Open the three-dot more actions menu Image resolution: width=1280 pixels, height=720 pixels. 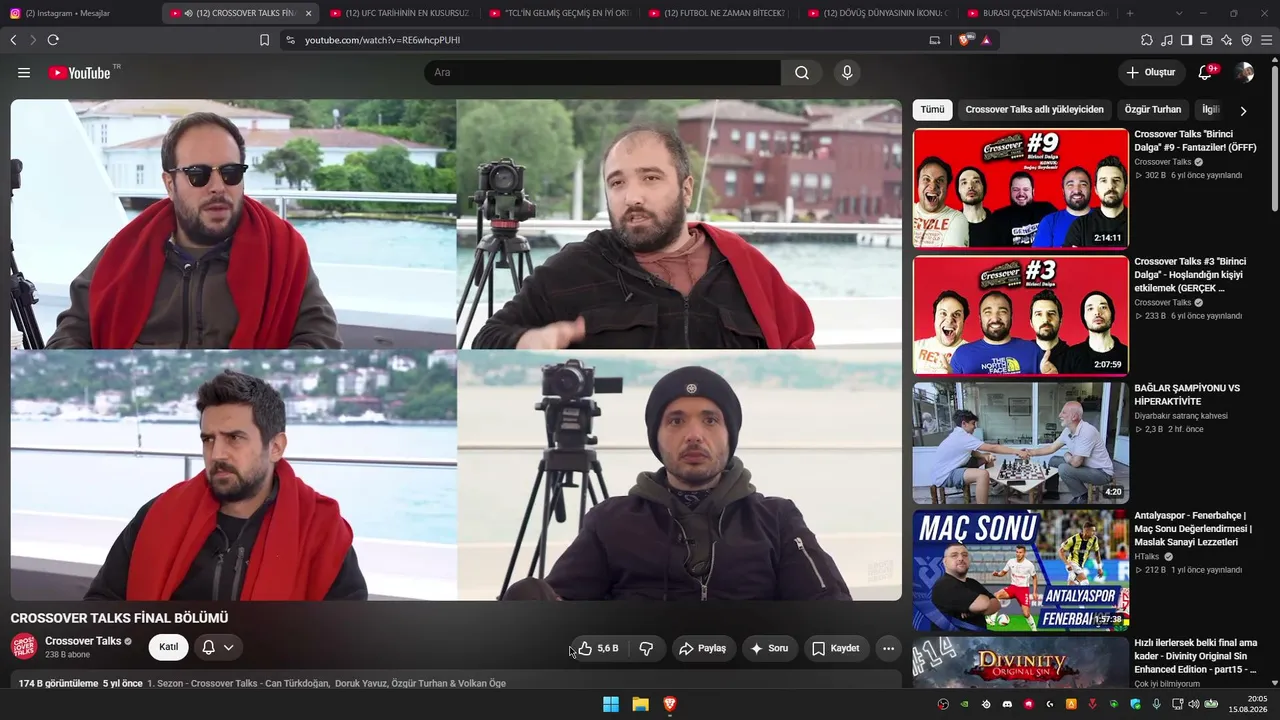coord(888,648)
